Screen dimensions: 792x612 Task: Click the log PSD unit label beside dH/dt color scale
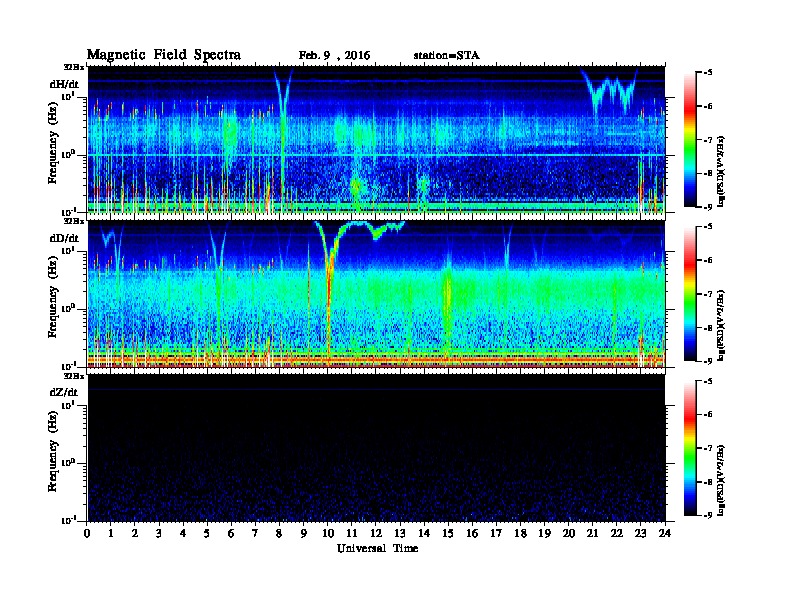(721, 172)
